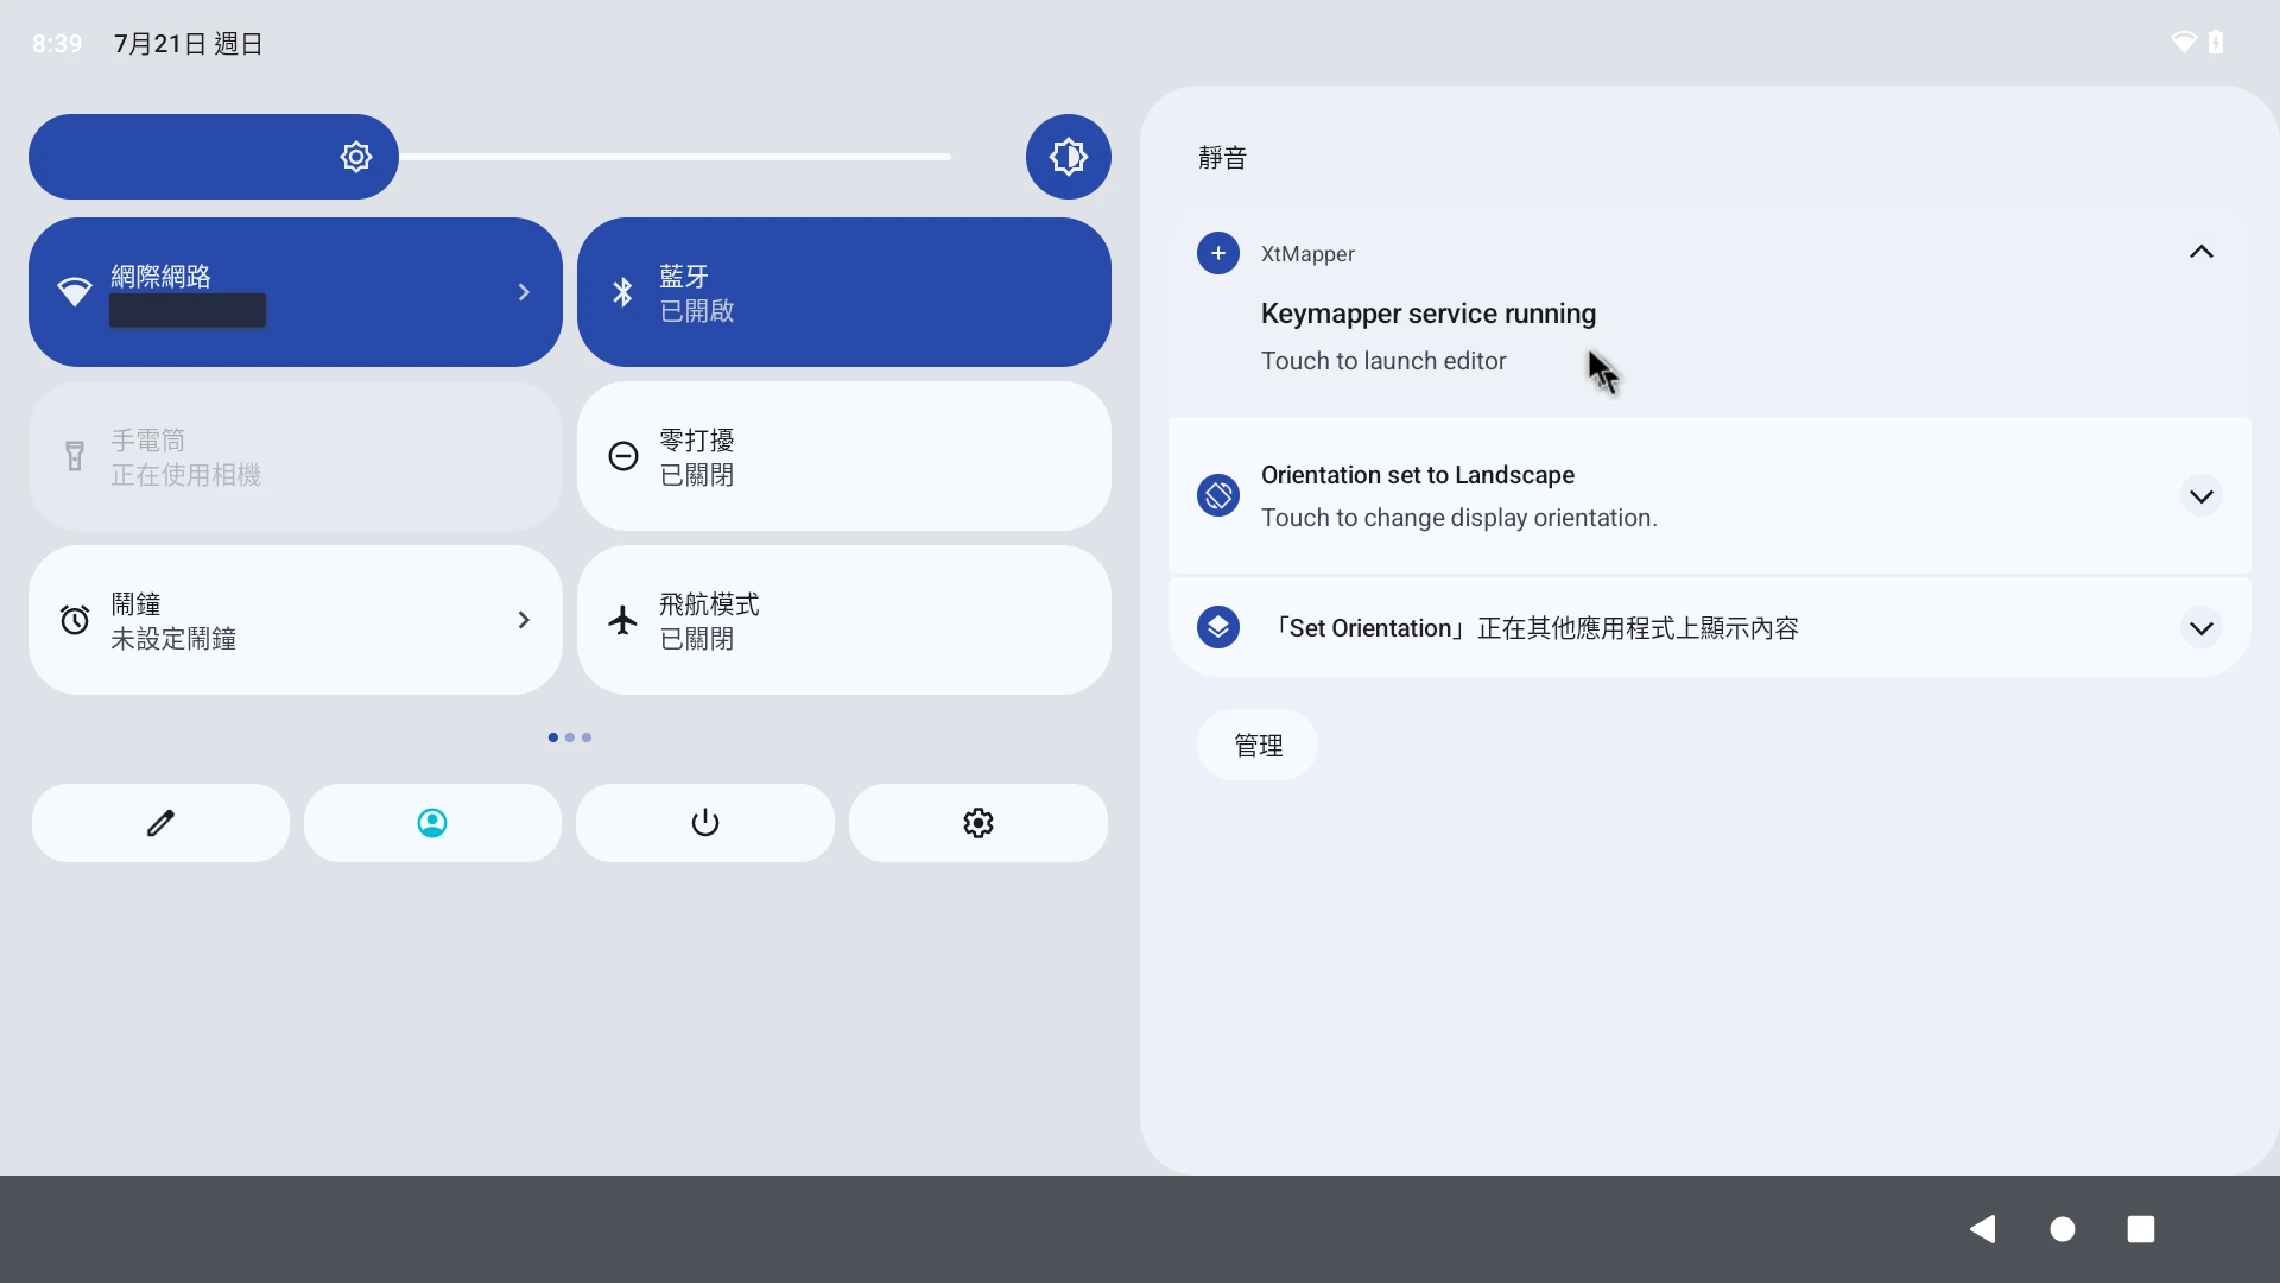
Task: Tap the power menu icon
Action: (x=705, y=822)
